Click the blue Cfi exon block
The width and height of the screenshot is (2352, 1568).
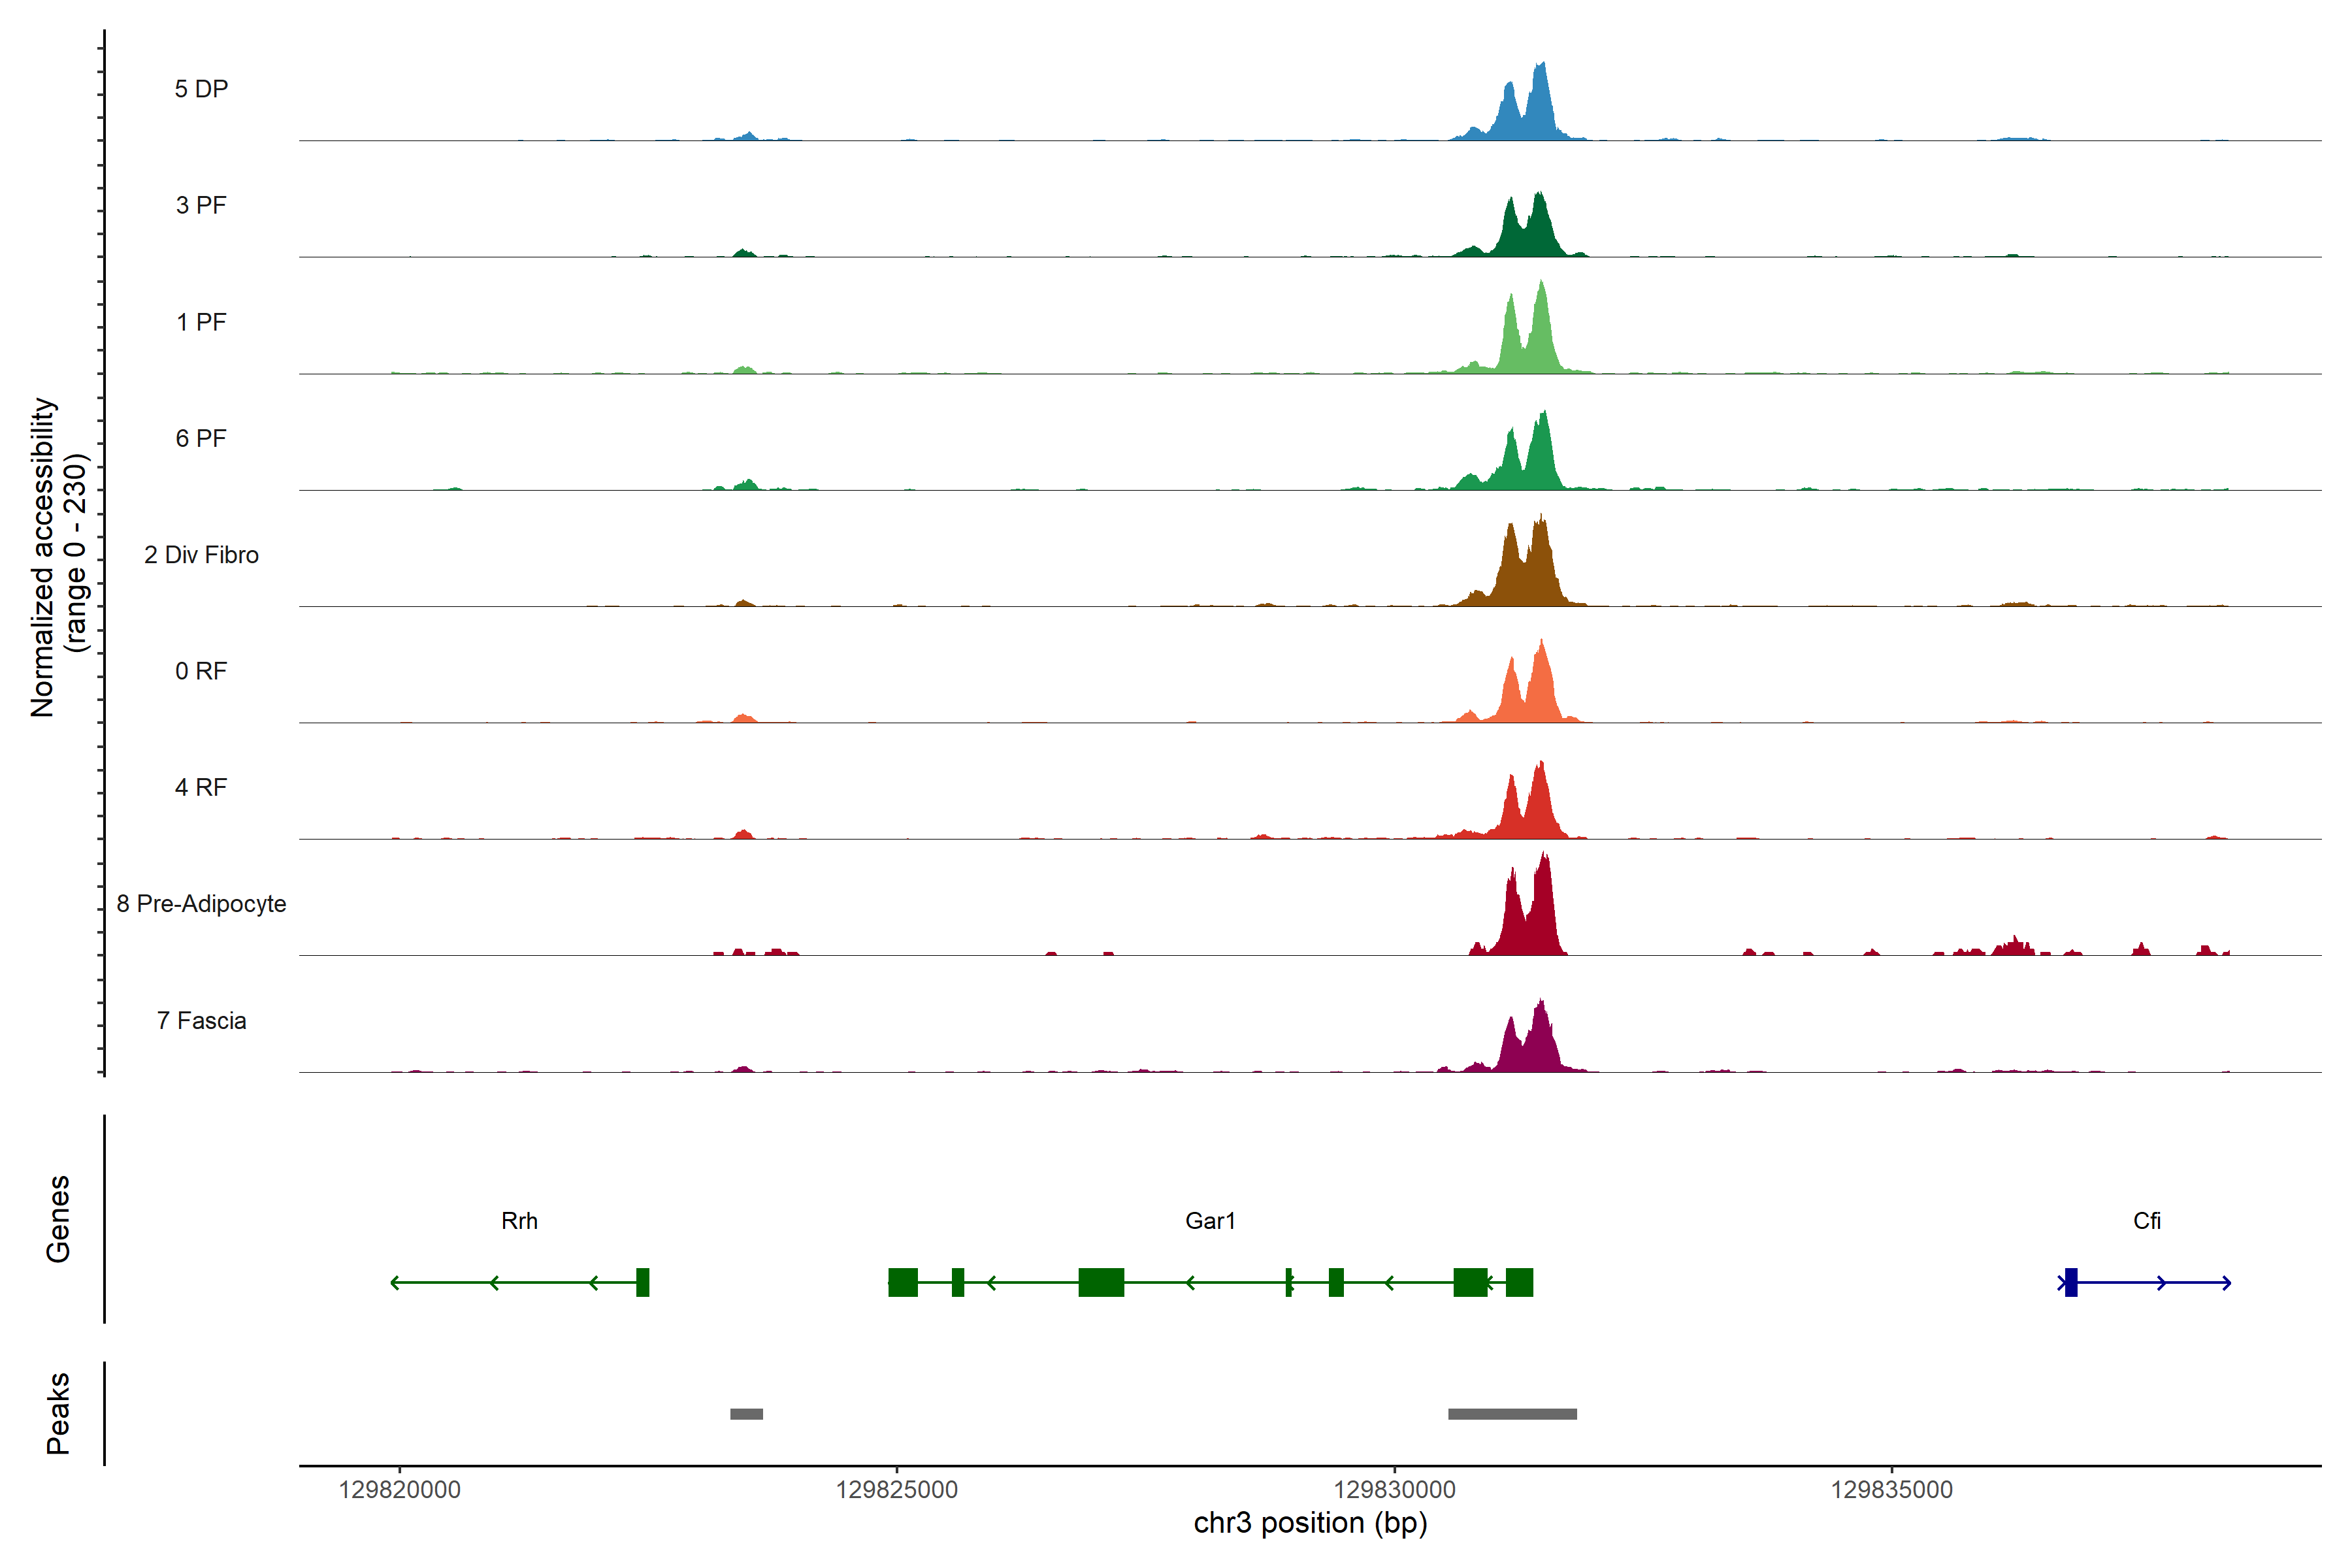[2071, 1282]
